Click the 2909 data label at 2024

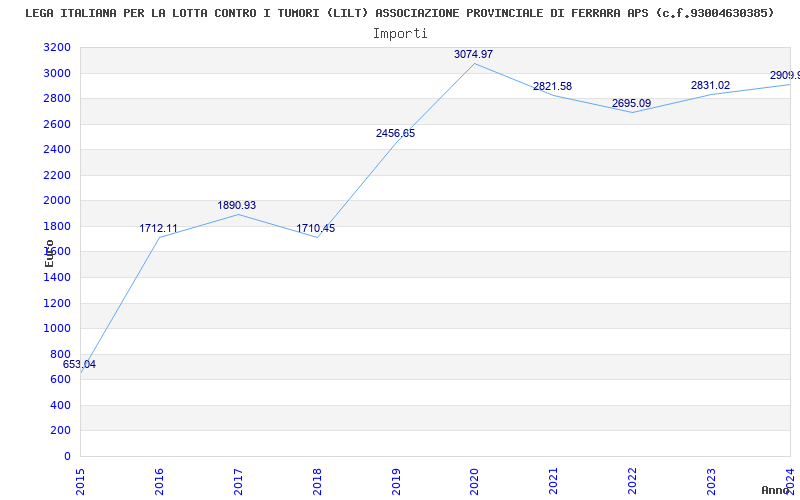tap(785, 76)
